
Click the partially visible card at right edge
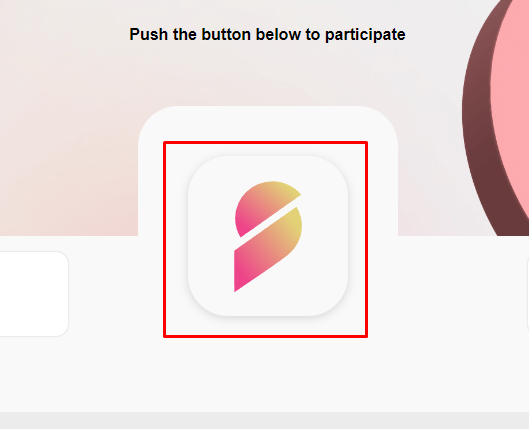tap(528, 294)
